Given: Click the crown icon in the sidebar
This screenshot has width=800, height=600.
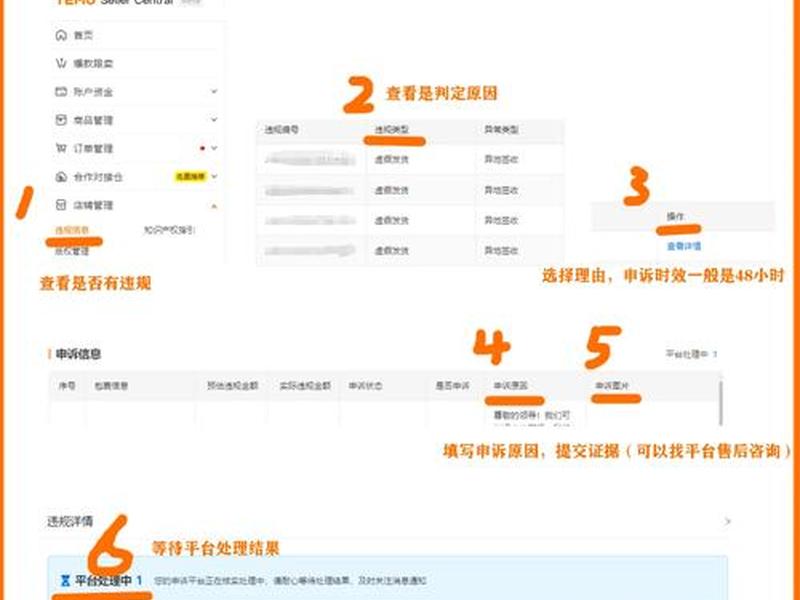Looking at the screenshot, I should (61, 63).
